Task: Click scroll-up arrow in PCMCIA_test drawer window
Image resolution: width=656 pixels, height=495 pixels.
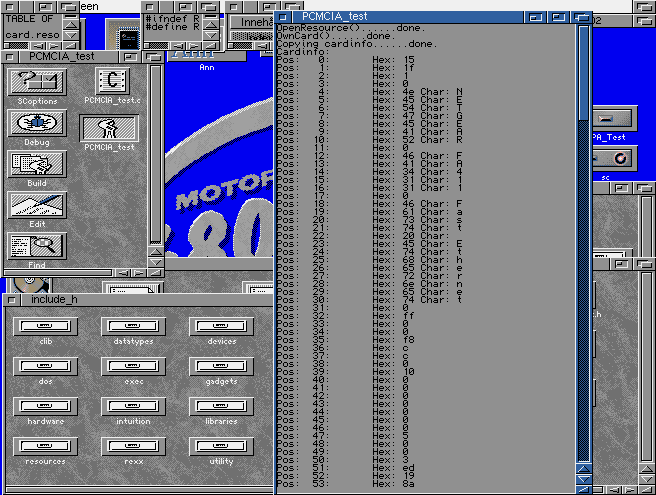Action: [x=156, y=252]
